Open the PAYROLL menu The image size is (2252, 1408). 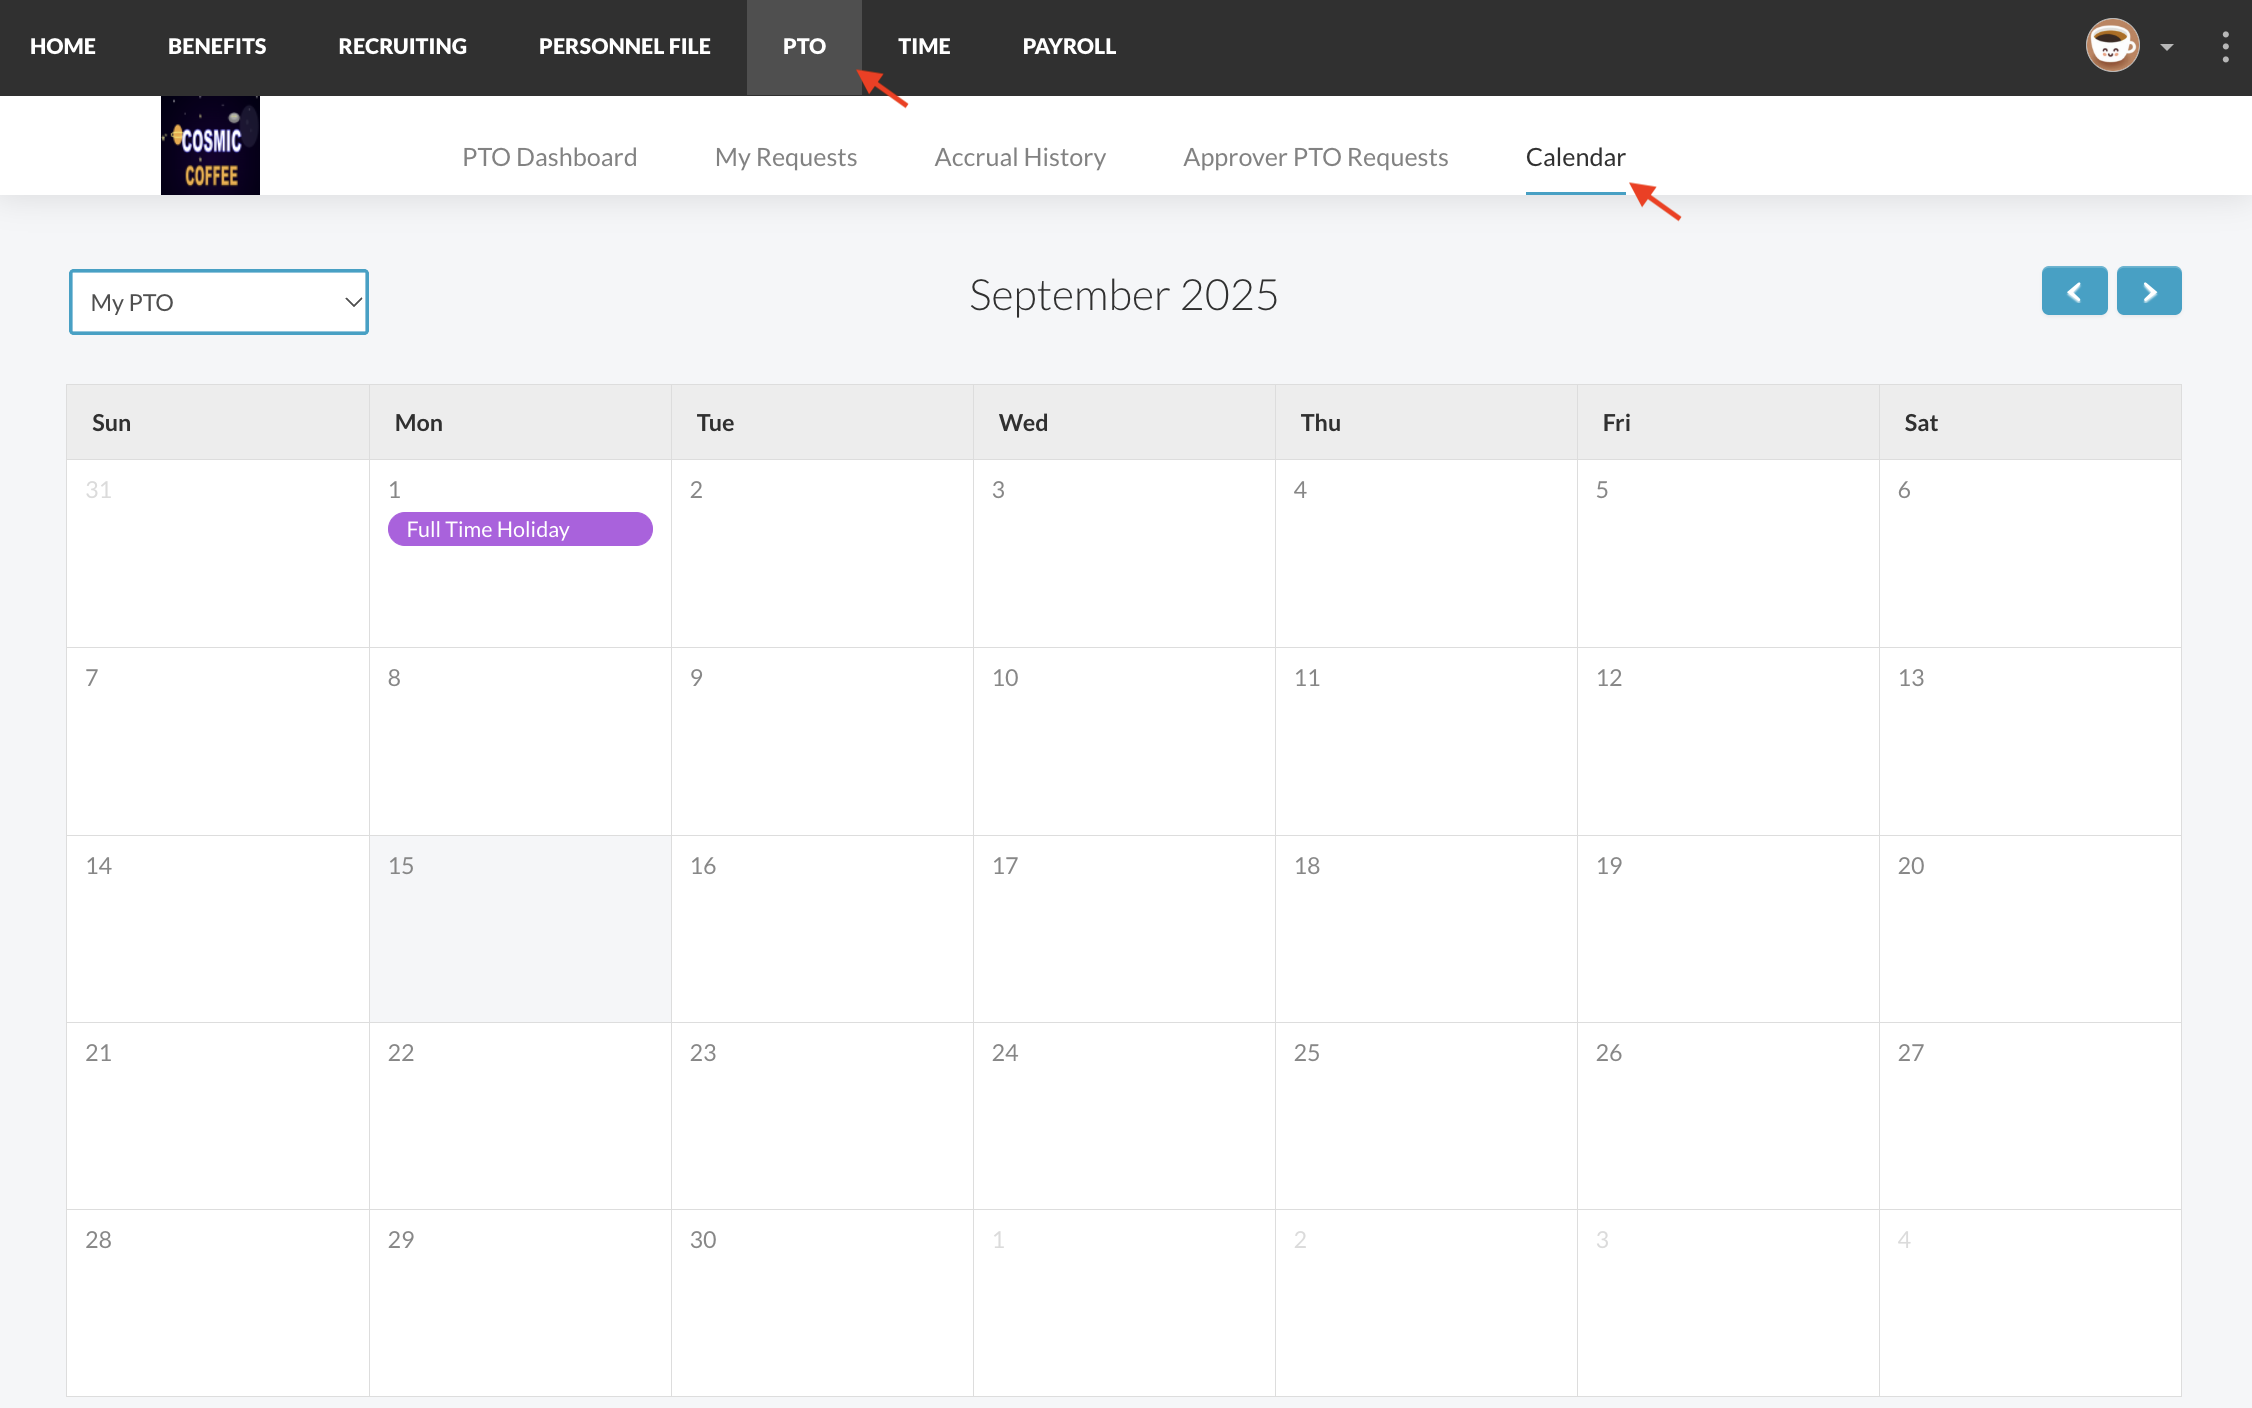click(x=1069, y=46)
